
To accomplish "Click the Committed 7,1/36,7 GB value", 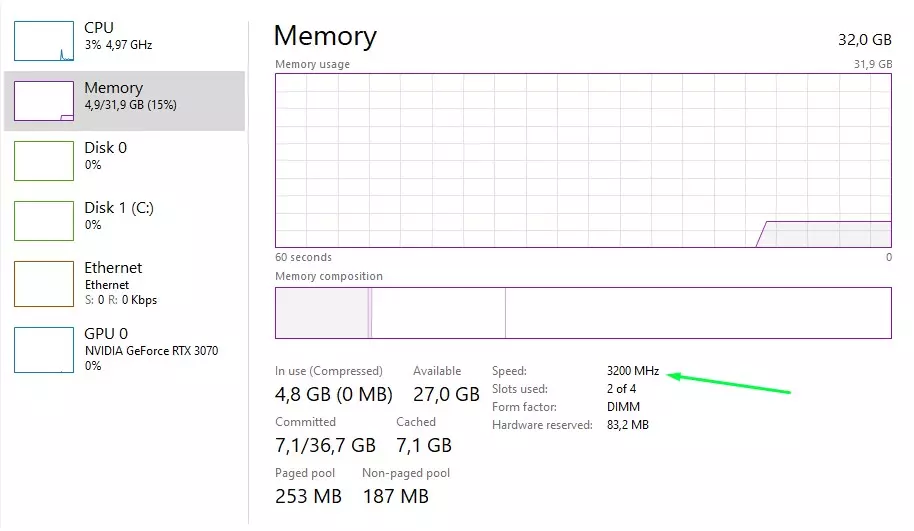I will (x=325, y=444).
